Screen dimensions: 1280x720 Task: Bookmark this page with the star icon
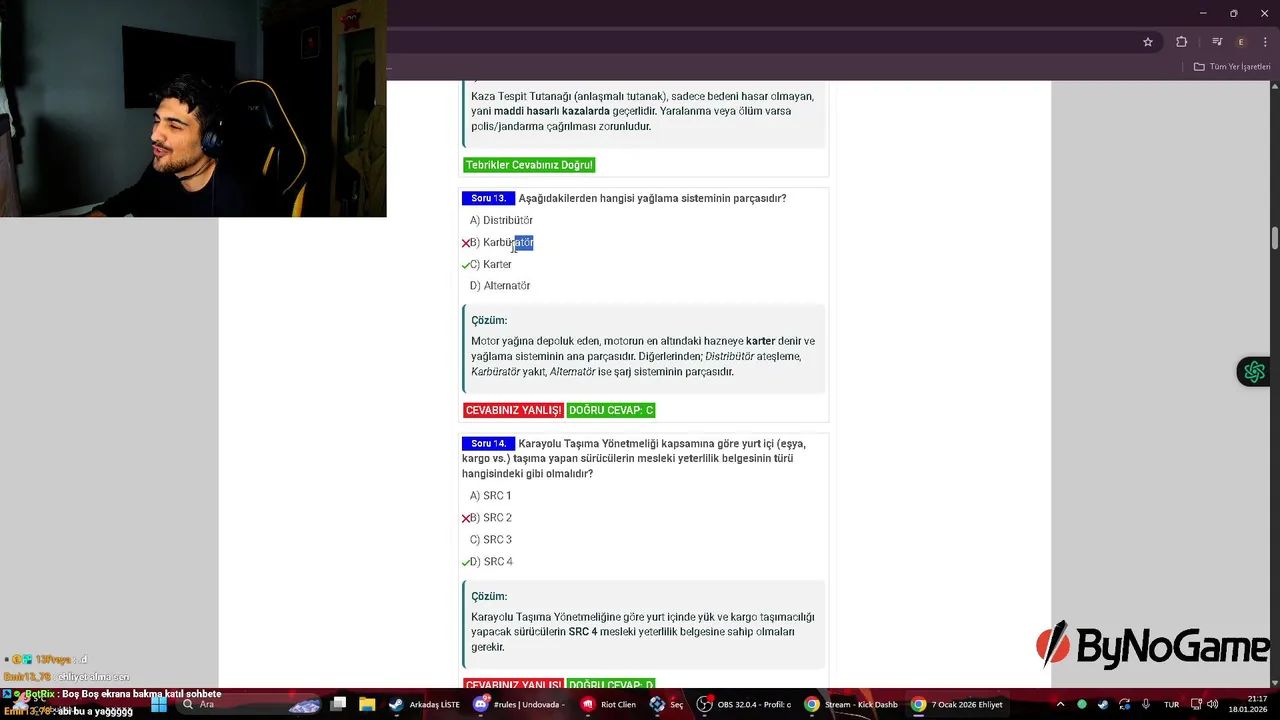[1148, 42]
